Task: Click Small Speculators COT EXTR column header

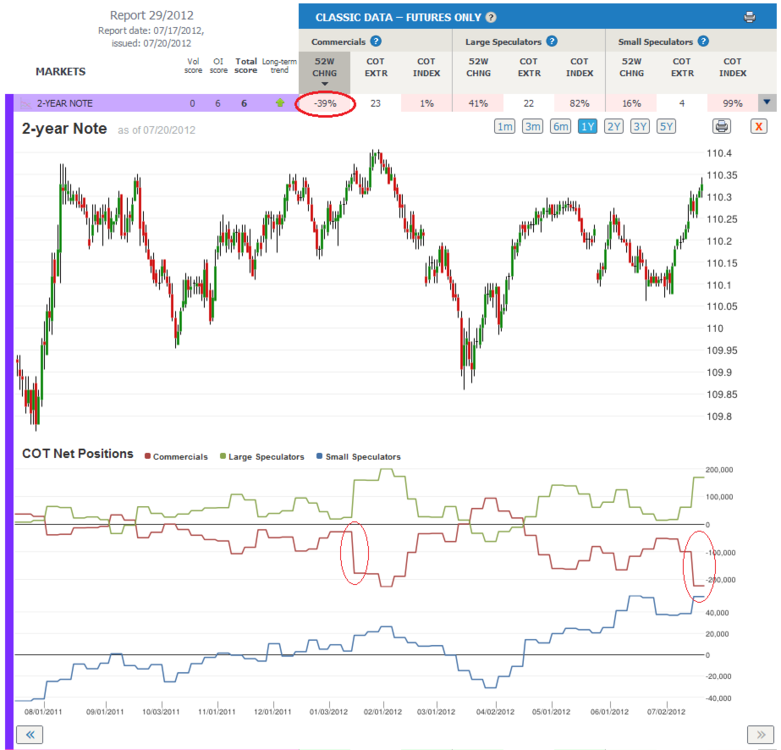Action: [x=682, y=67]
